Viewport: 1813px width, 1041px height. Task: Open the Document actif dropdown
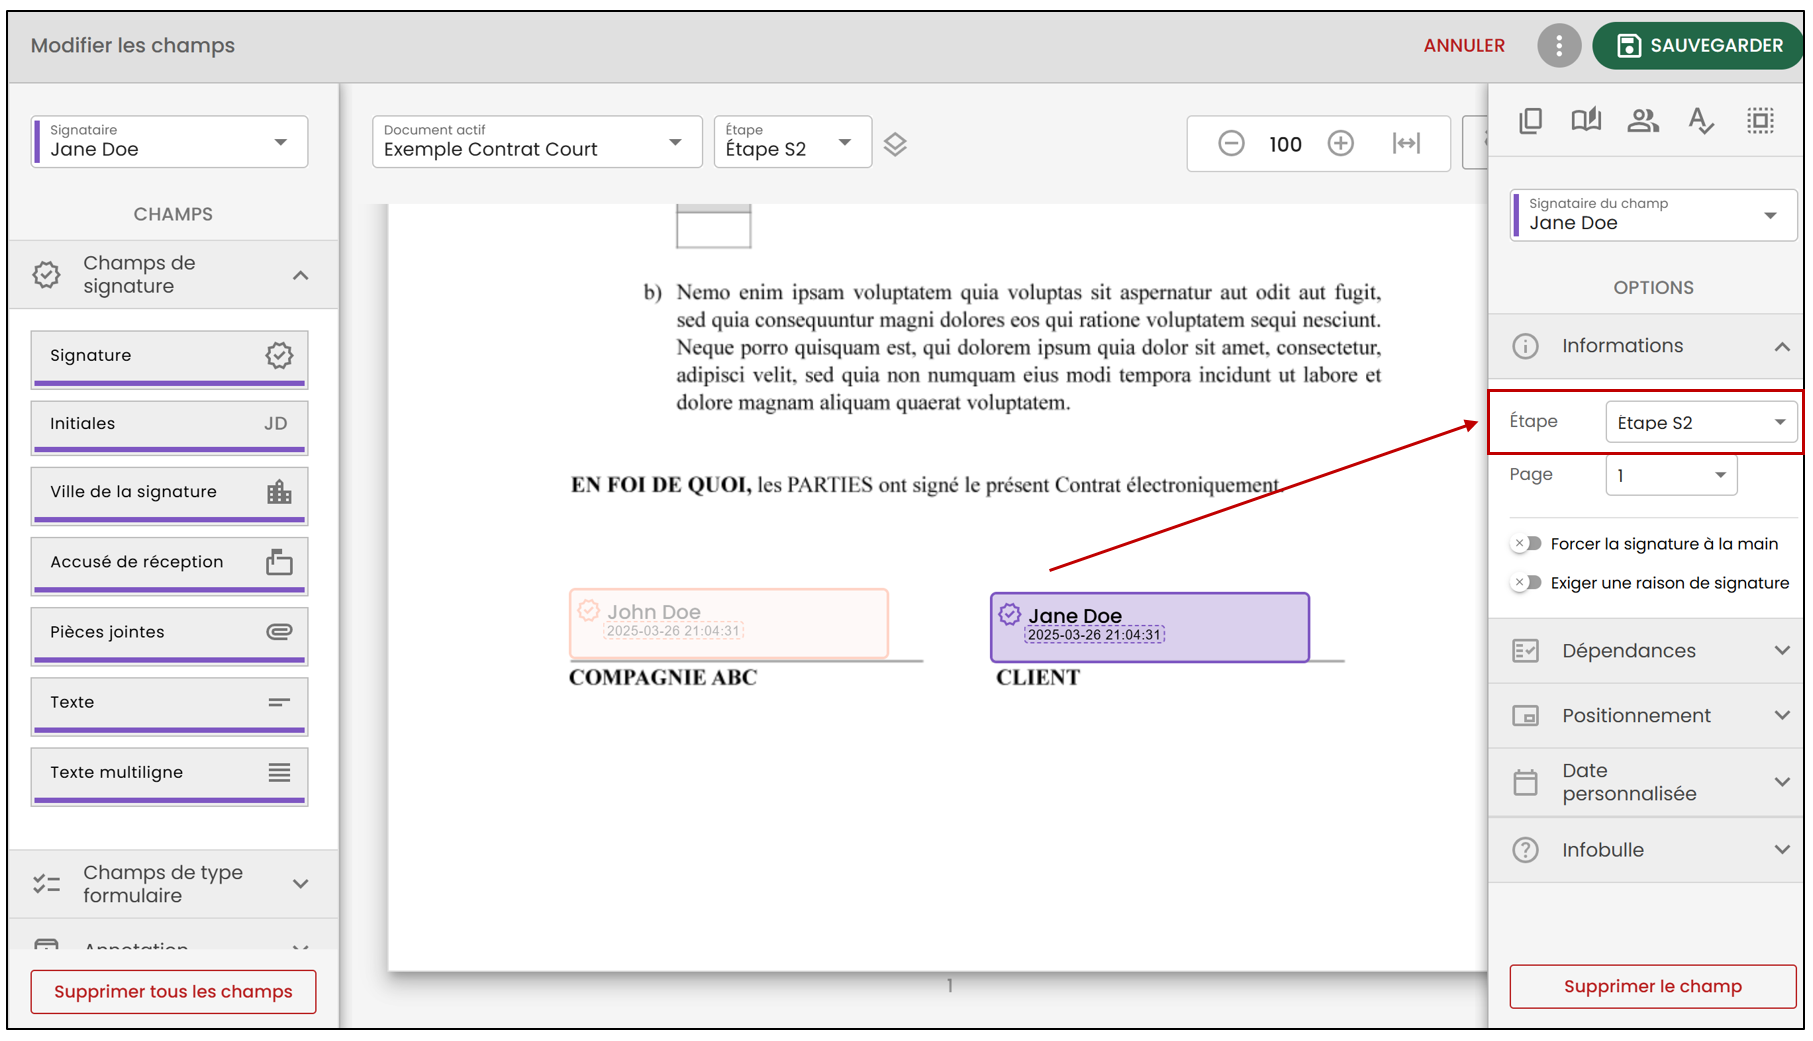[x=537, y=141]
